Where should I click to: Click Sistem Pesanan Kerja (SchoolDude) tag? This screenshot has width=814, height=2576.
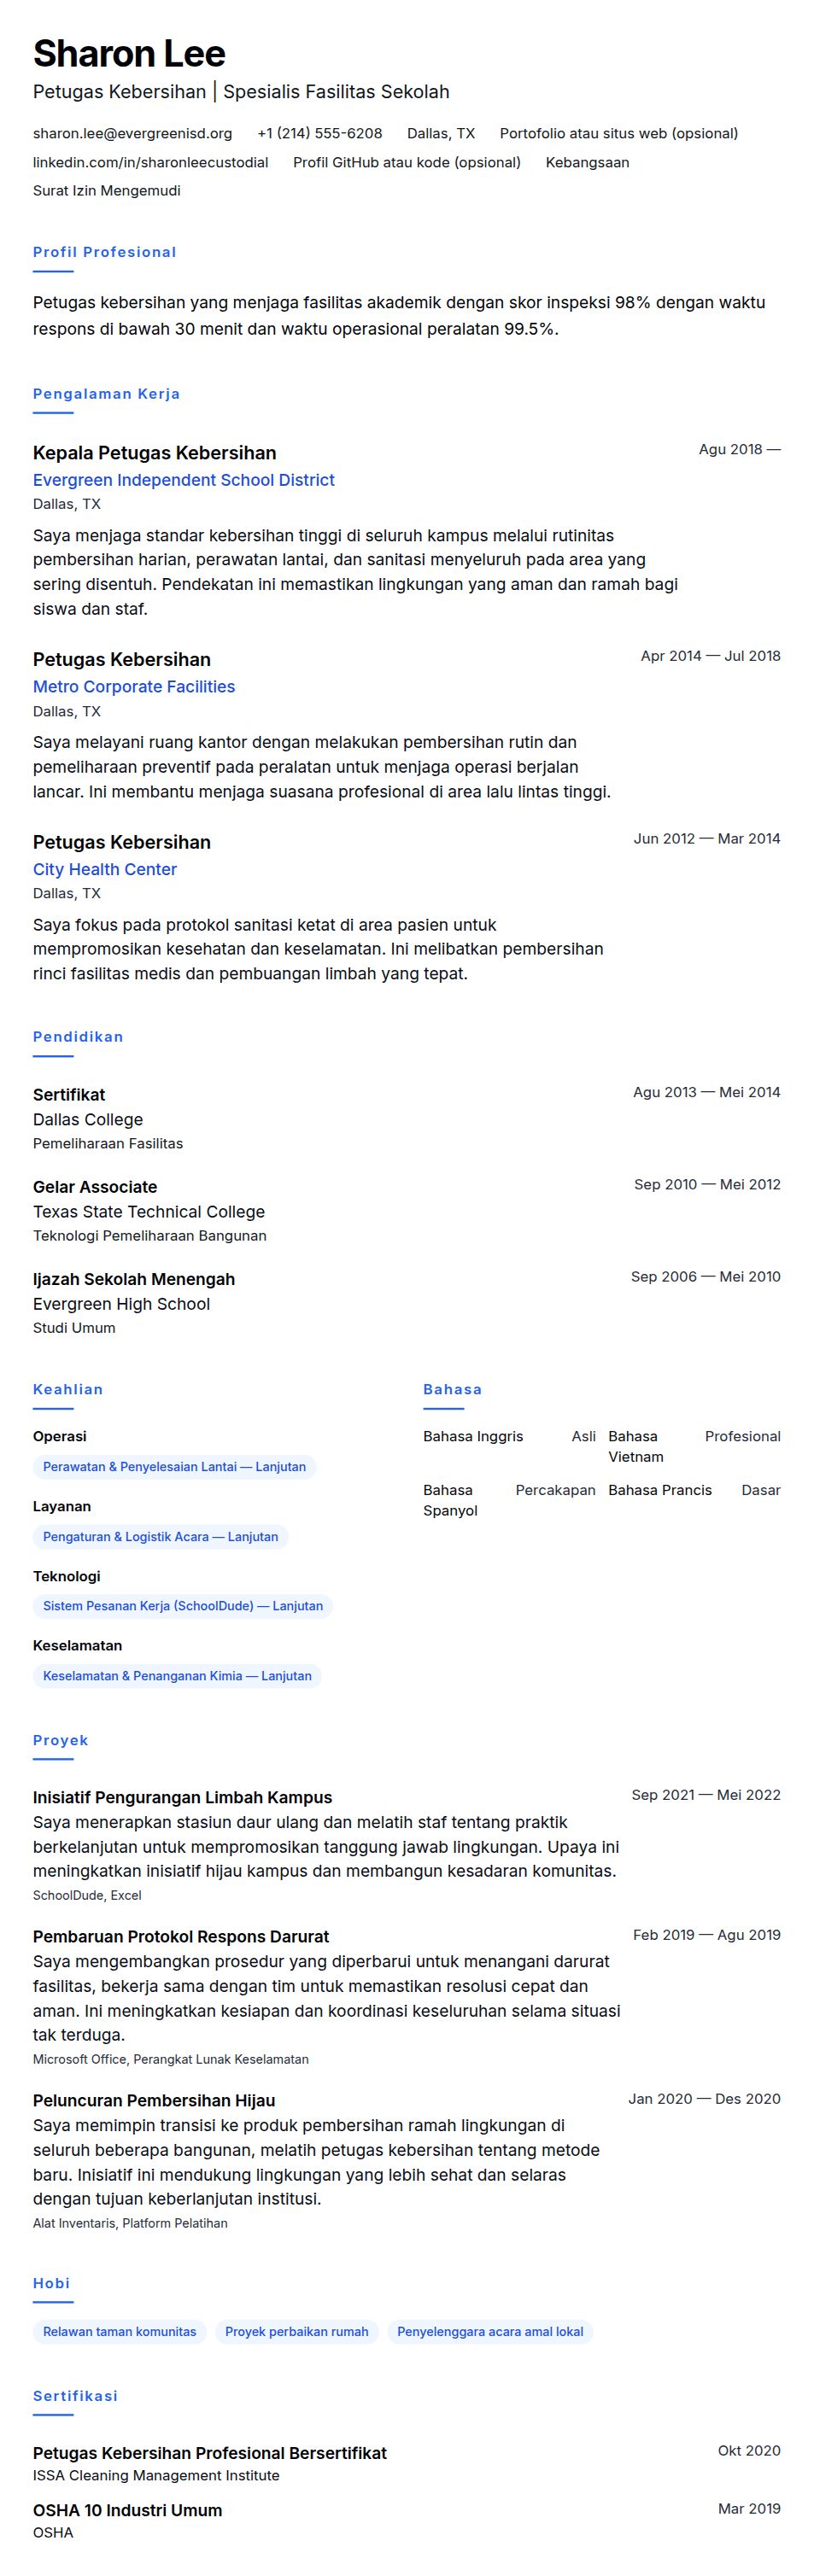[x=183, y=1606]
